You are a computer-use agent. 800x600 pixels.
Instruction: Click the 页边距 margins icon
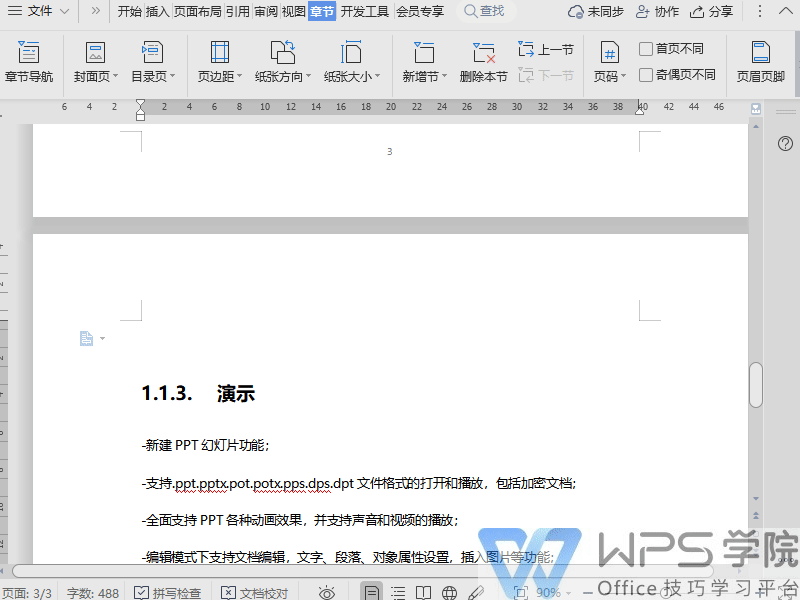click(220, 52)
